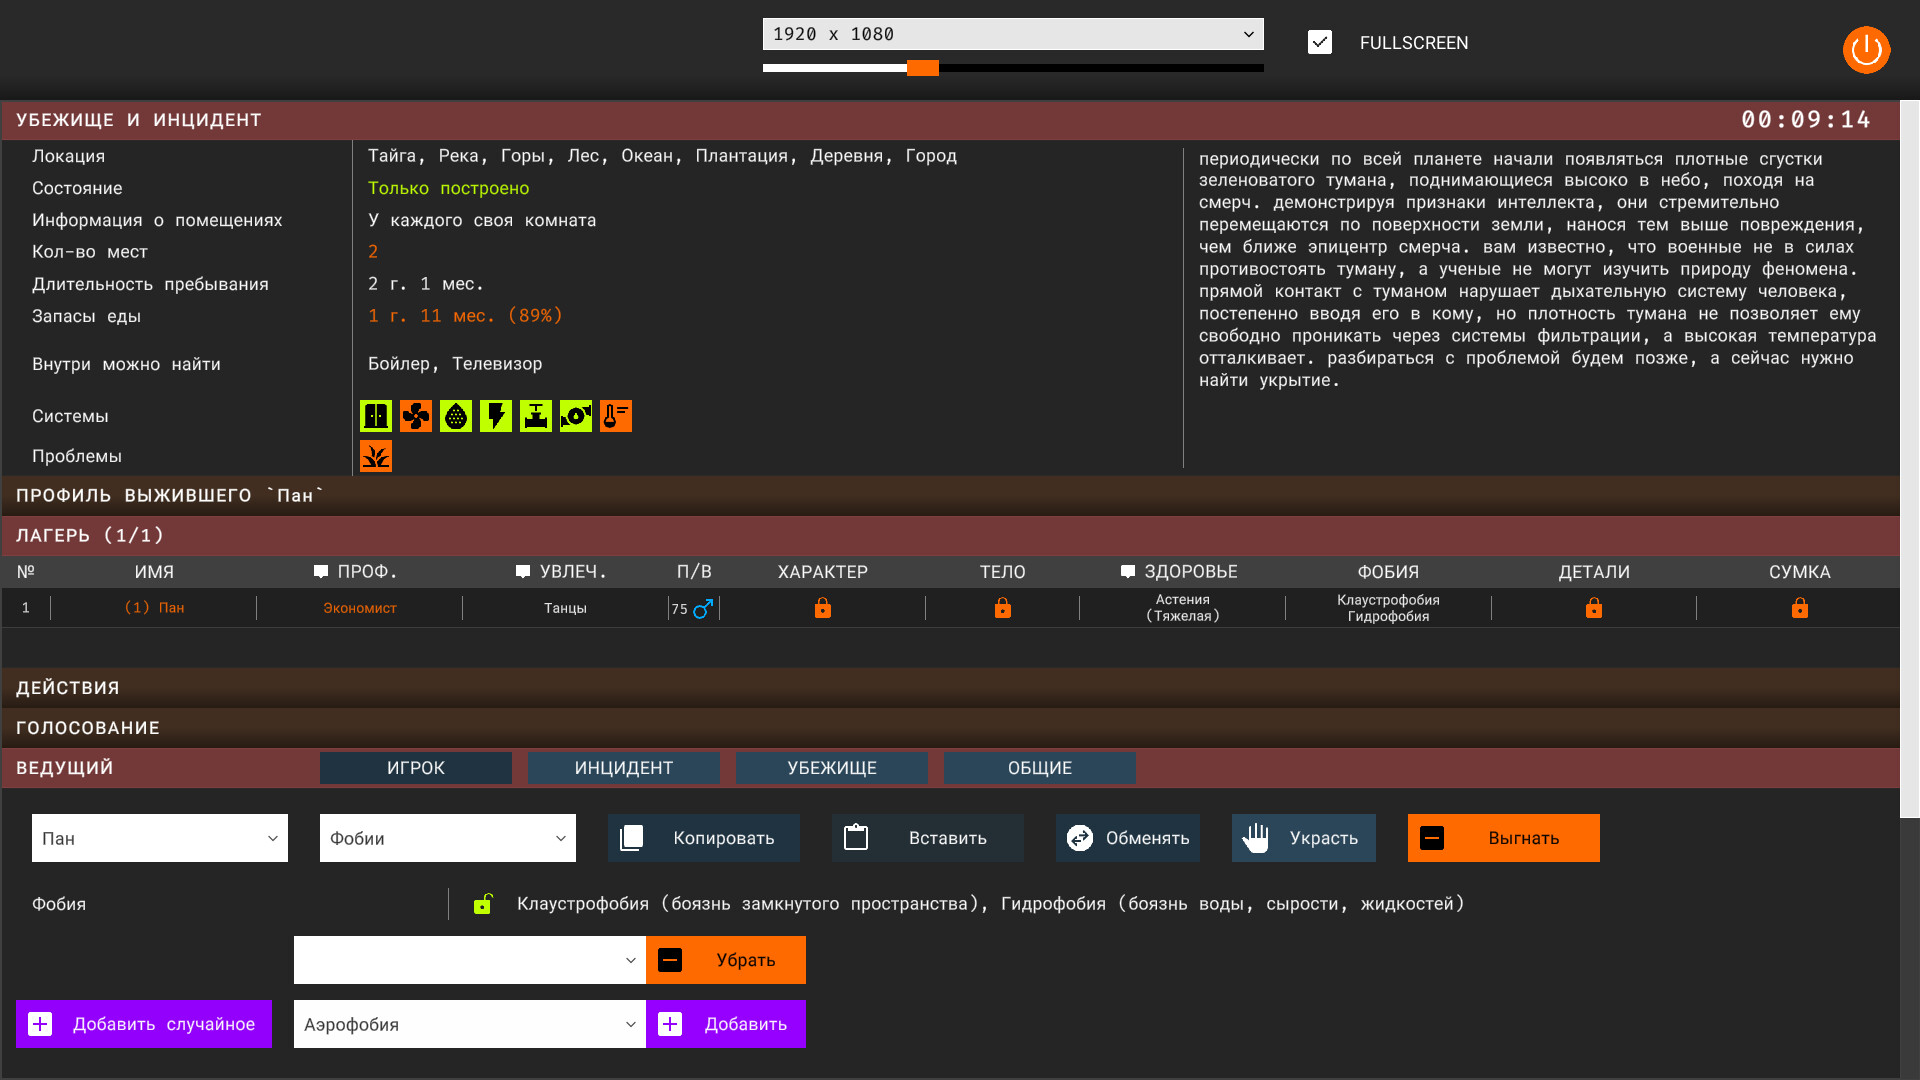The height and width of the screenshot is (1080, 1920).
Task: Click the lock icon in ХАРАКТЕР column
Action: click(822, 607)
